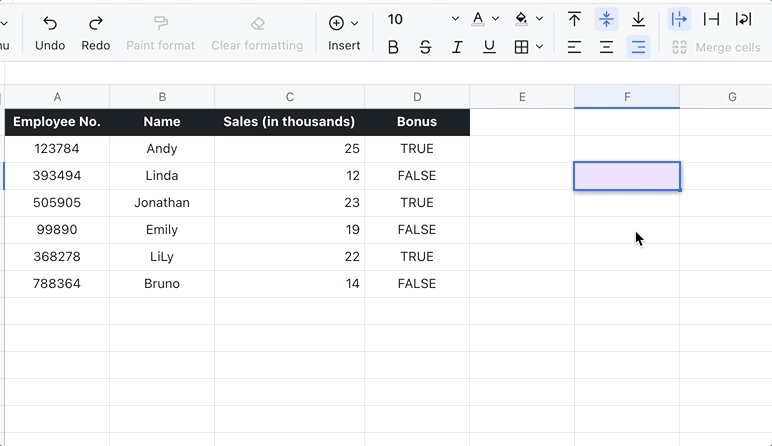Align cell content to top
The image size is (772, 446).
click(574, 19)
